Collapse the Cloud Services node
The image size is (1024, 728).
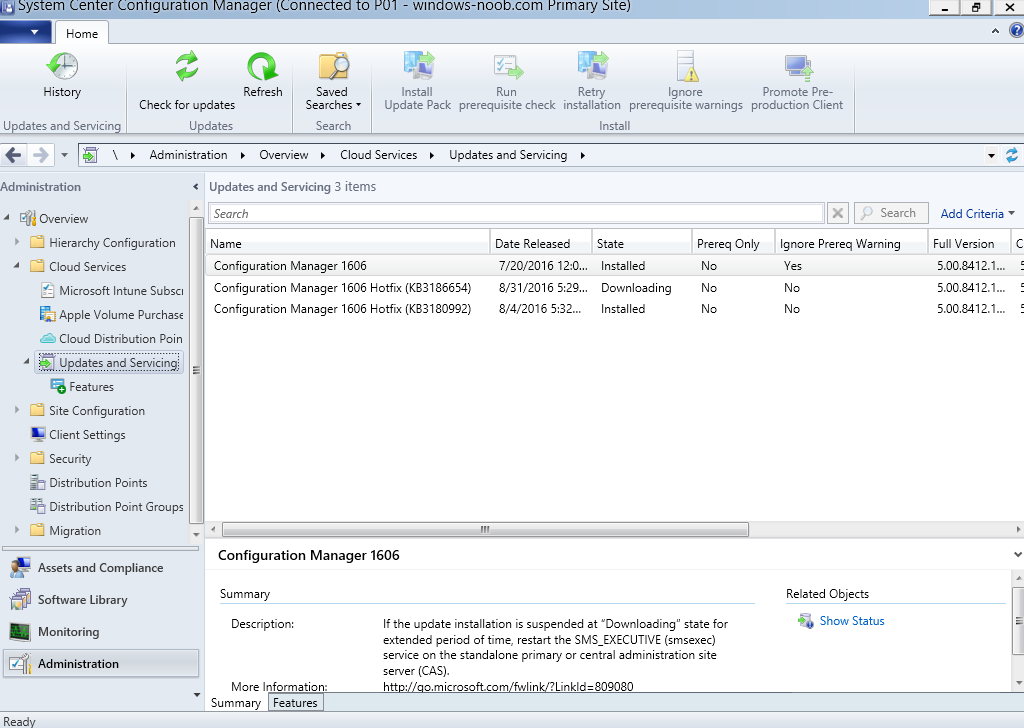pyautogui.click(x=17, y=266)
